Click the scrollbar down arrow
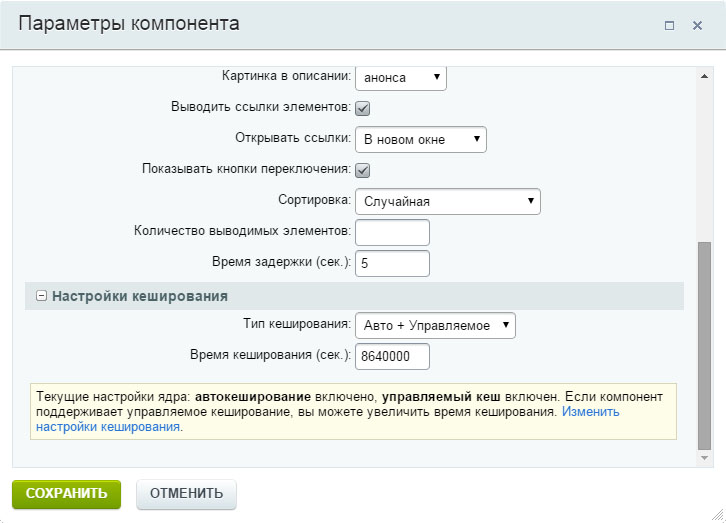This screenshot has height=523, width=726. click(704, 457)
